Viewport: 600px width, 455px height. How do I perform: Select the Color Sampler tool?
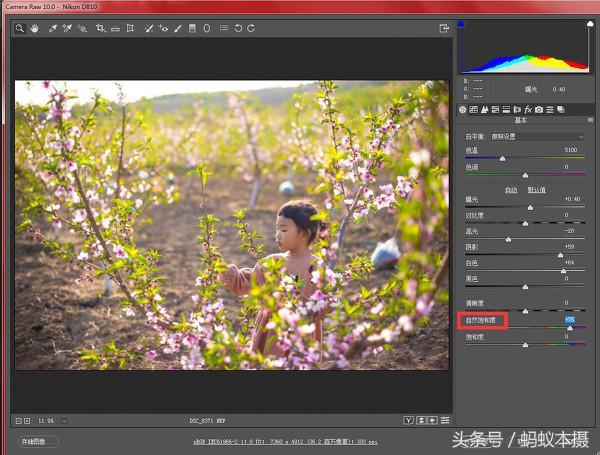[x=67, y=28]
